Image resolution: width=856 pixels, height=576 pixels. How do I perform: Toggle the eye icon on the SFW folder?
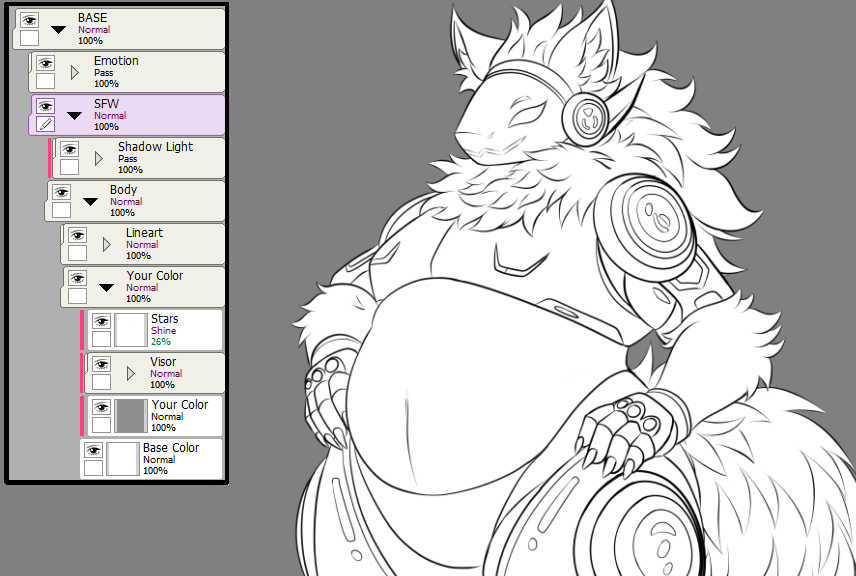45,106
